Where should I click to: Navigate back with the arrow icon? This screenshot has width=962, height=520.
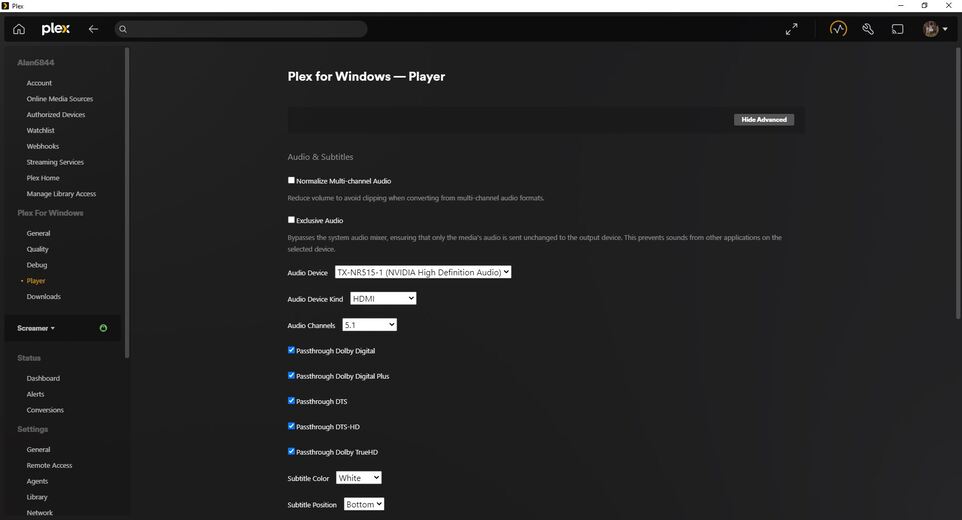tap(93, 29)
